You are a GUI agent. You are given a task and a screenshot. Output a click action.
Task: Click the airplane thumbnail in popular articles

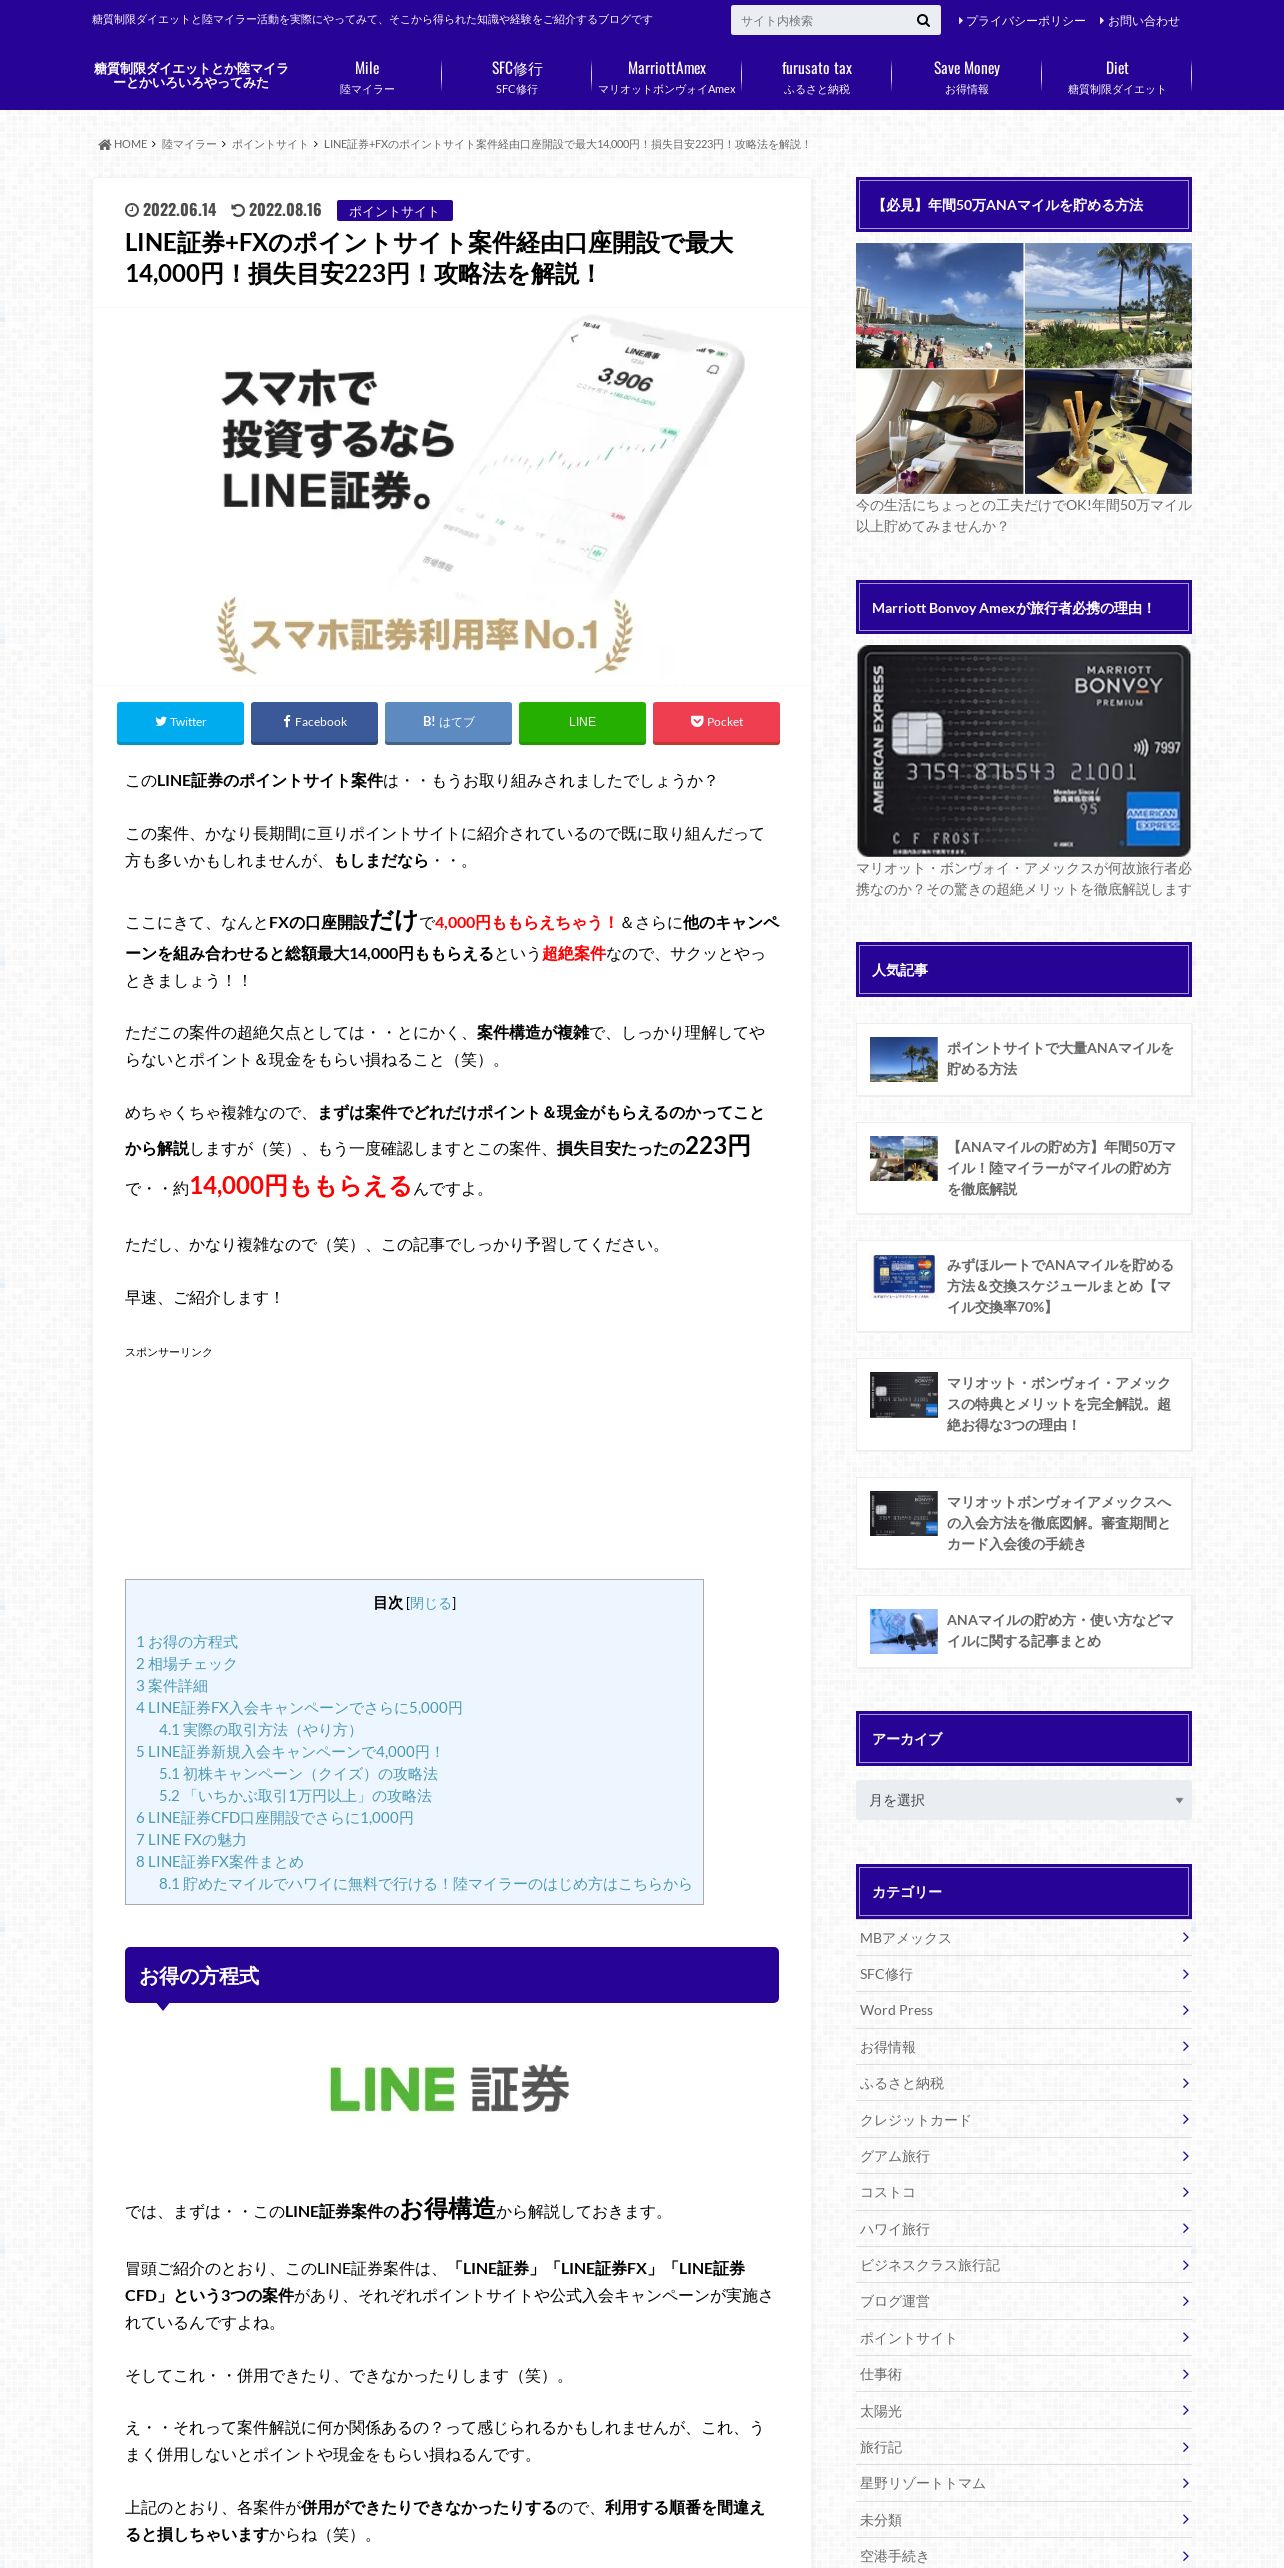coord(904,1631)
